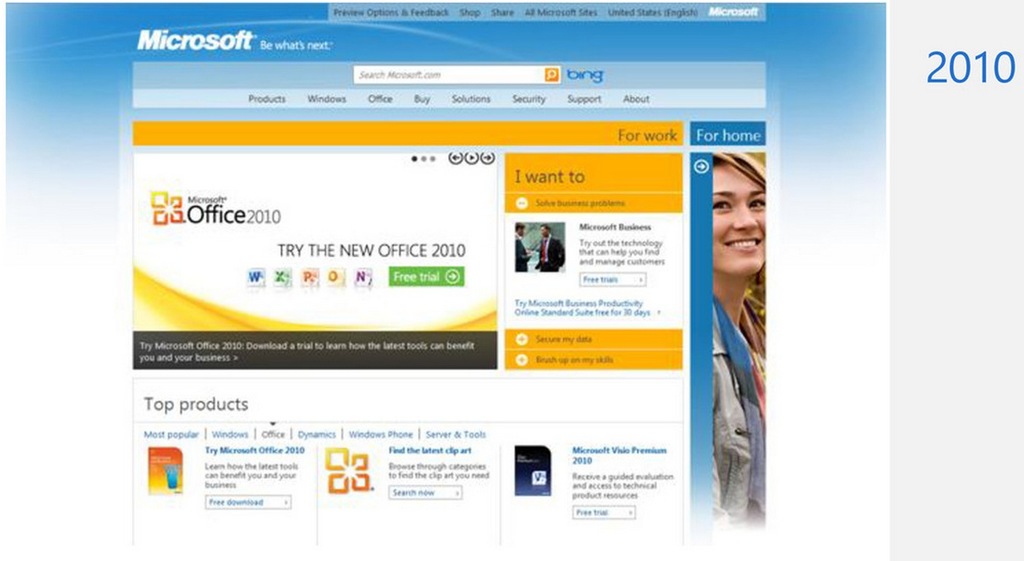Select the first carousel dot
Viewport: 1024px width, 561px height.
[x=414, y=159]
